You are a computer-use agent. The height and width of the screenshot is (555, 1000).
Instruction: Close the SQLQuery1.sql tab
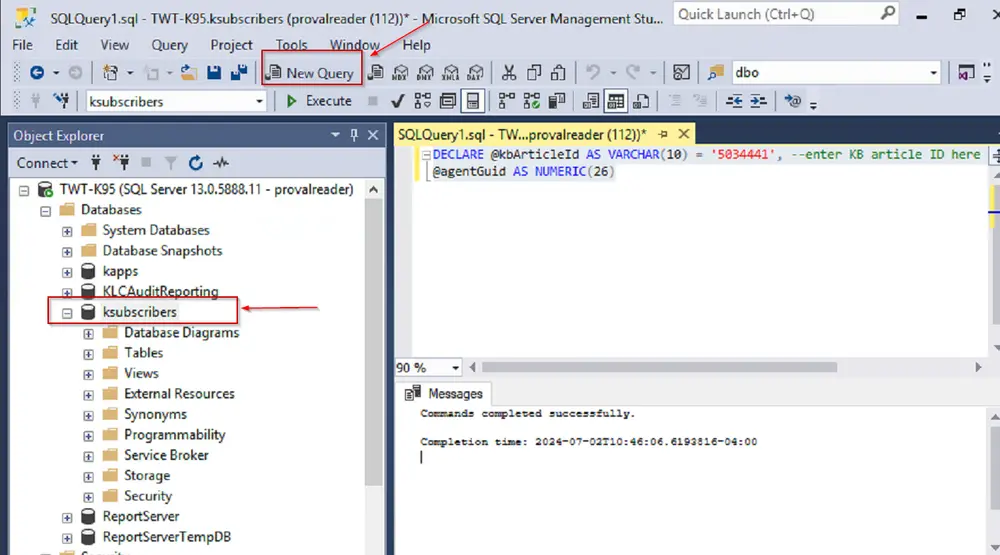click(x=684, y=134)
